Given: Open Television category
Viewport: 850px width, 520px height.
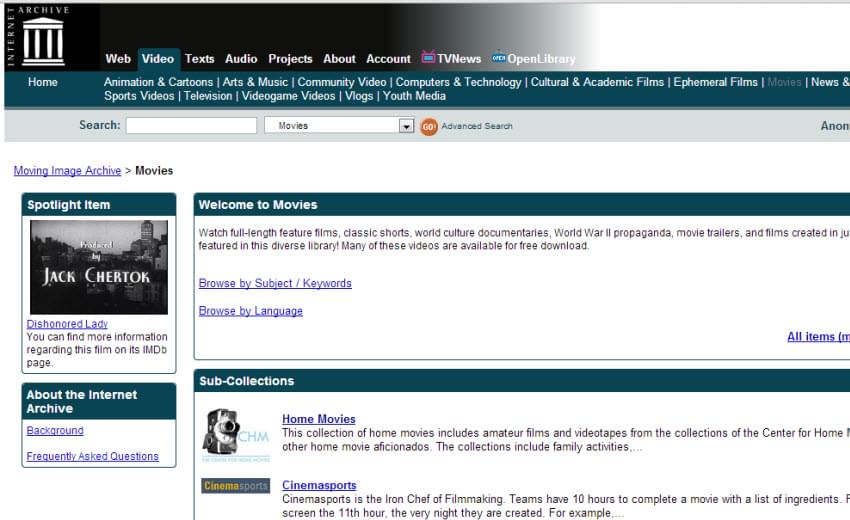Looking at the screenshot, I should pyautogui.click(x=208, y=96).
